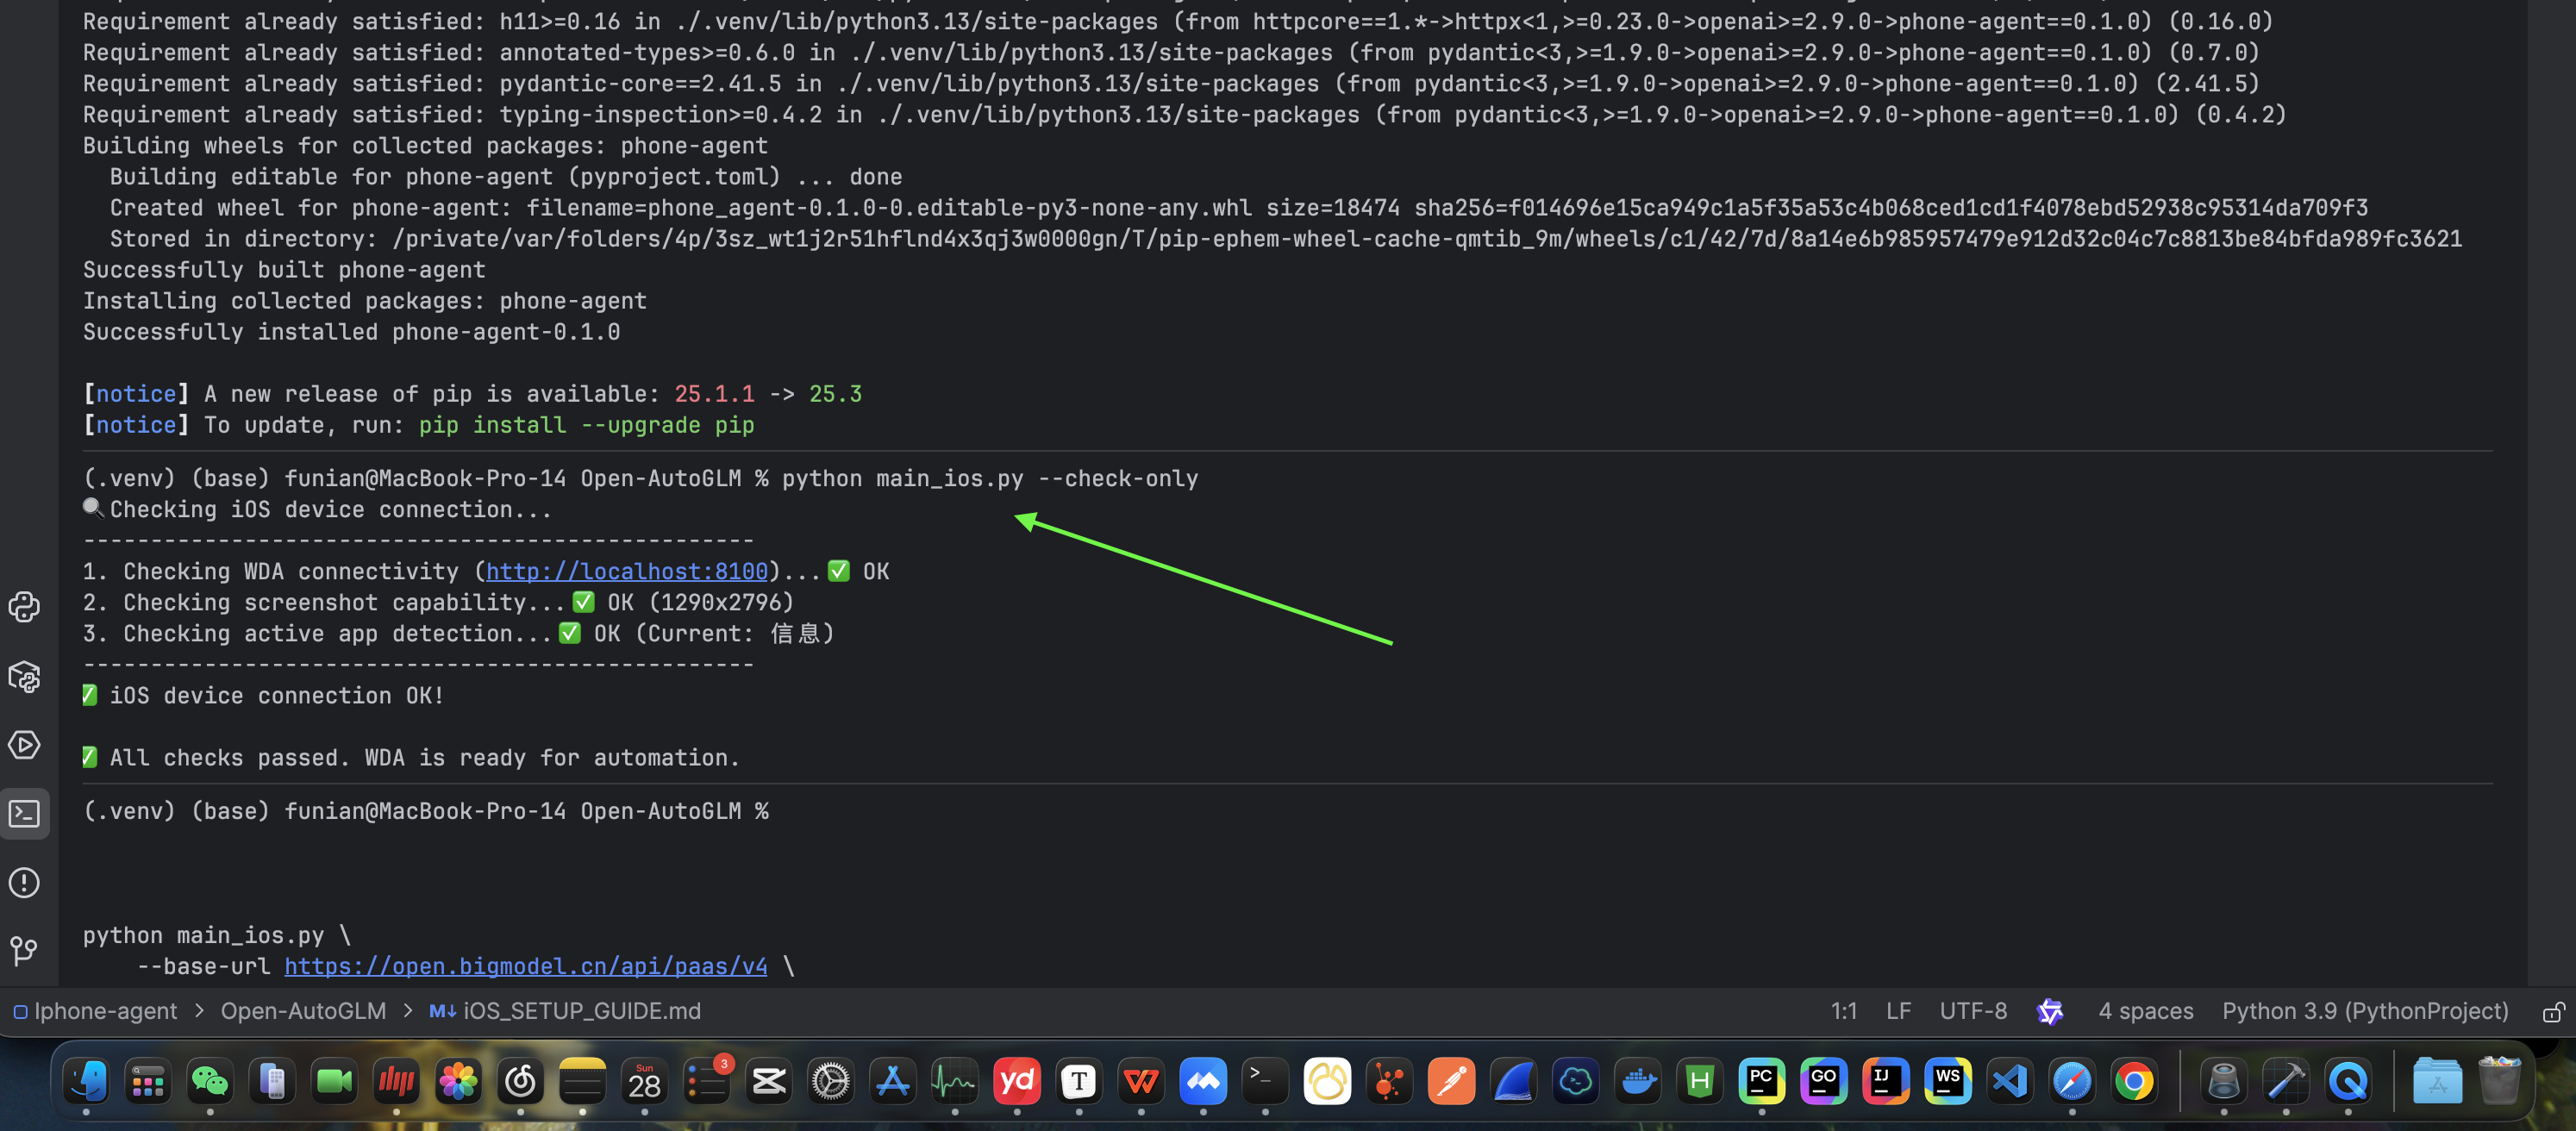The width and height of the screenshot is (2576, 1131).
Task: Open the 4 spaces indent settings
Action: pyautogui.click(x=2145, y=1011)
